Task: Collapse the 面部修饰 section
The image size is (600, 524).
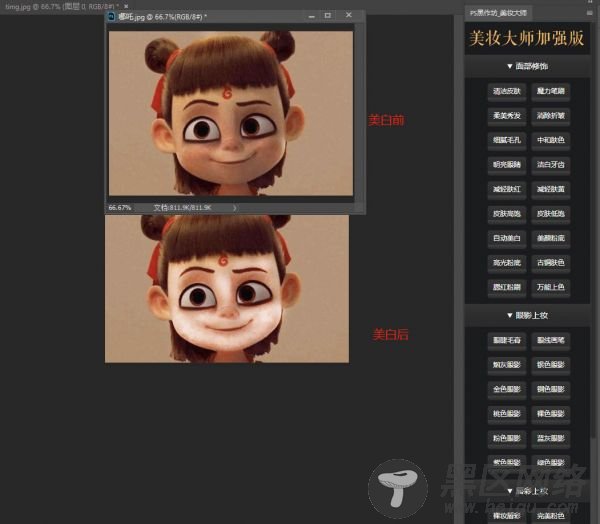Action: 528,66
